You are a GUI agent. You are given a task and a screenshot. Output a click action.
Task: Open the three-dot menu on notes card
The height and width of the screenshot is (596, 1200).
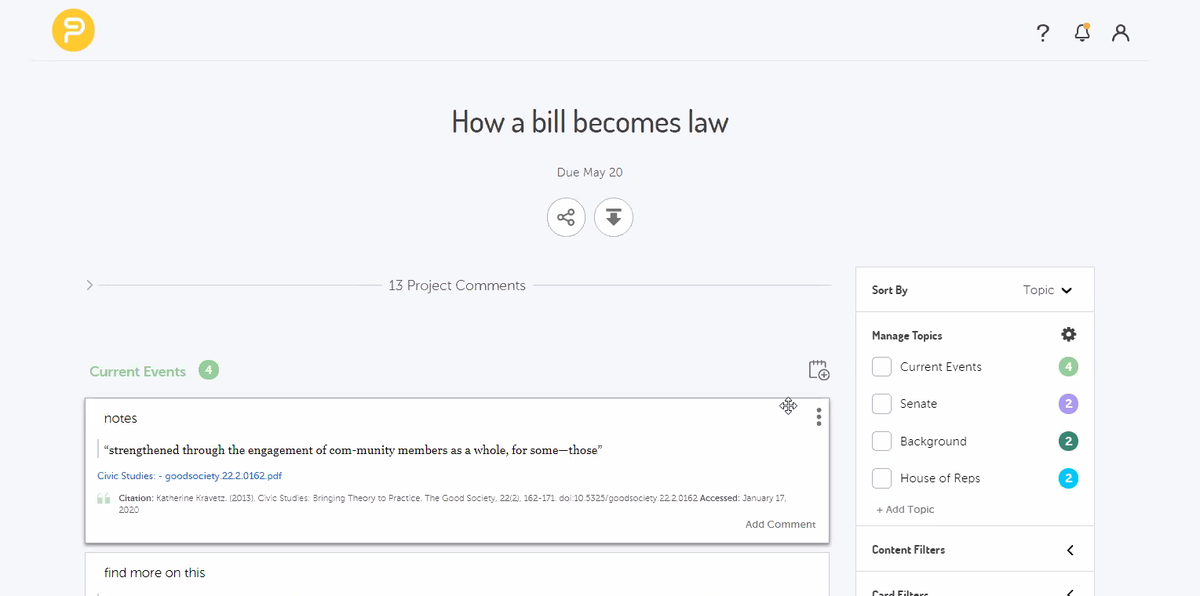[x=819, y=417]
